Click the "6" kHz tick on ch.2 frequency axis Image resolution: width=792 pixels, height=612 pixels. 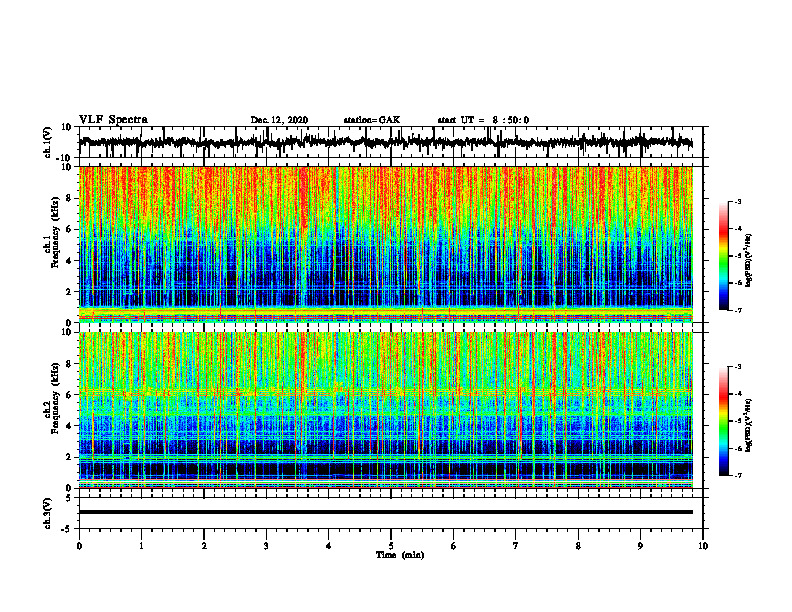(70, 395)
